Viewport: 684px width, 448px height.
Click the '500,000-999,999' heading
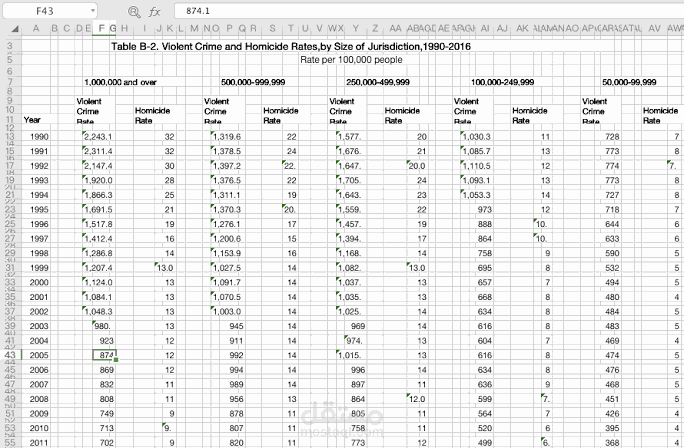pos(253,82)
